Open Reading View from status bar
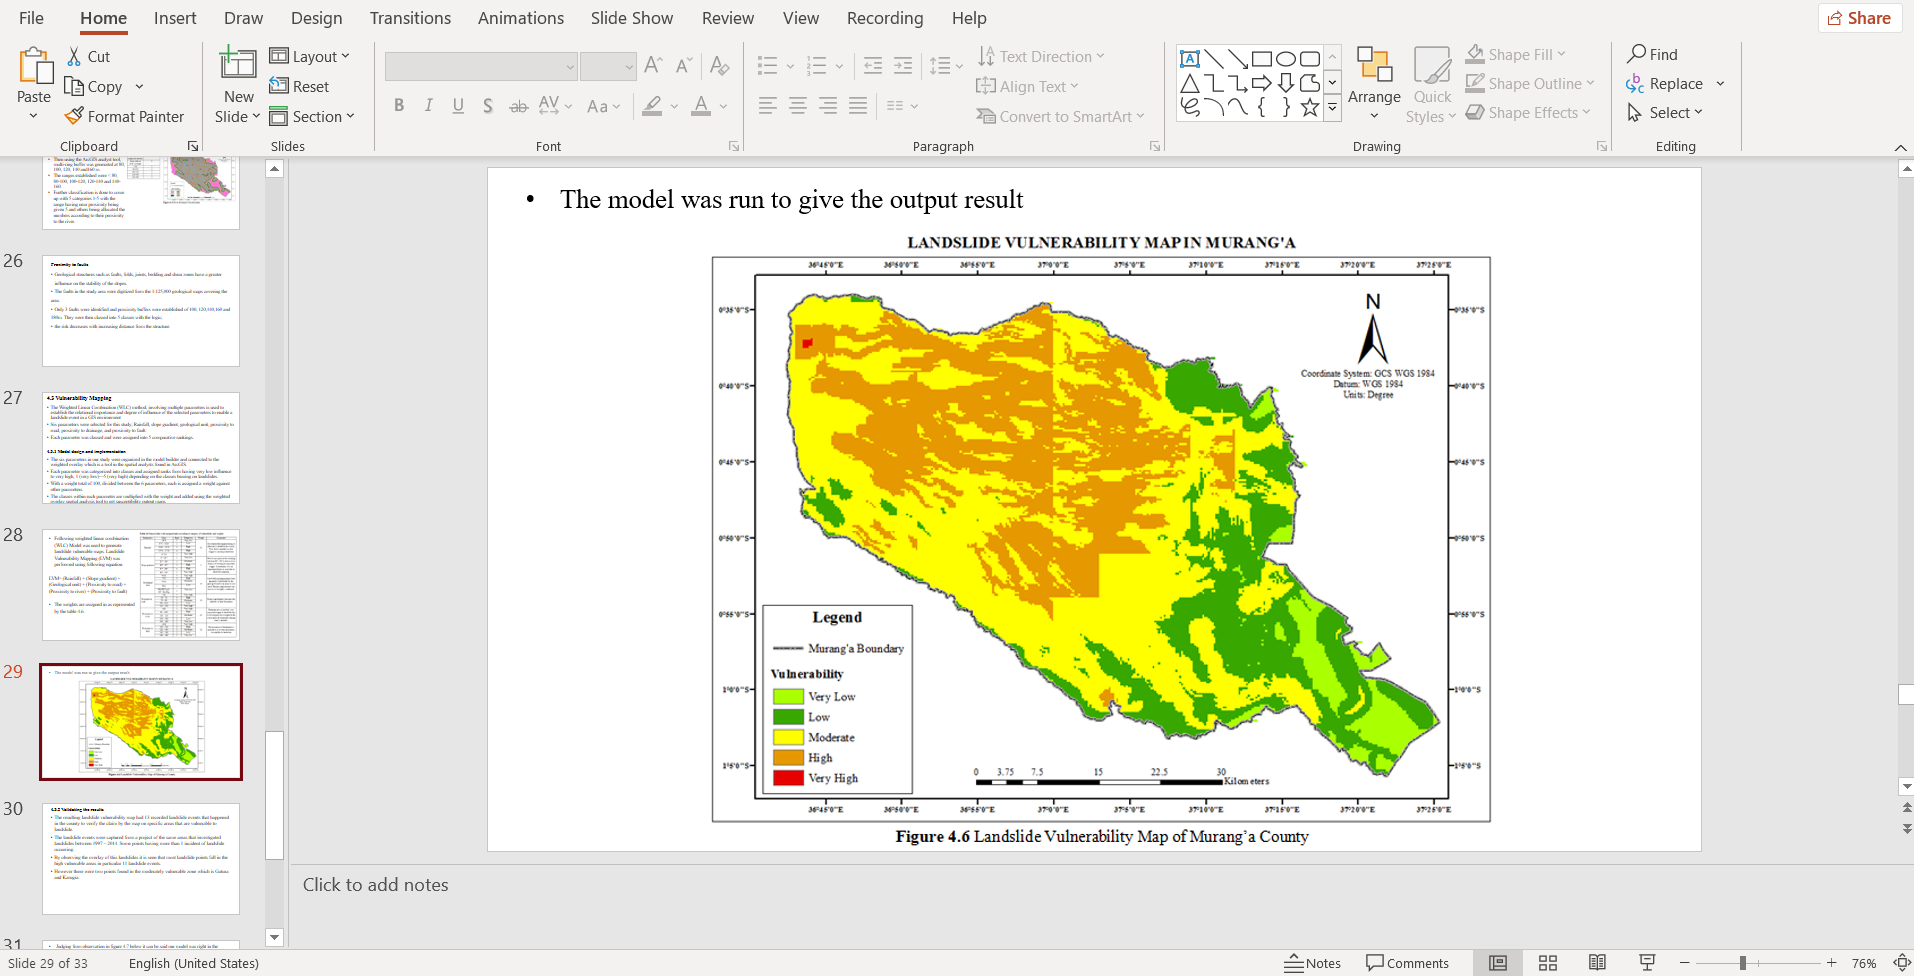 click(1597, 963)
